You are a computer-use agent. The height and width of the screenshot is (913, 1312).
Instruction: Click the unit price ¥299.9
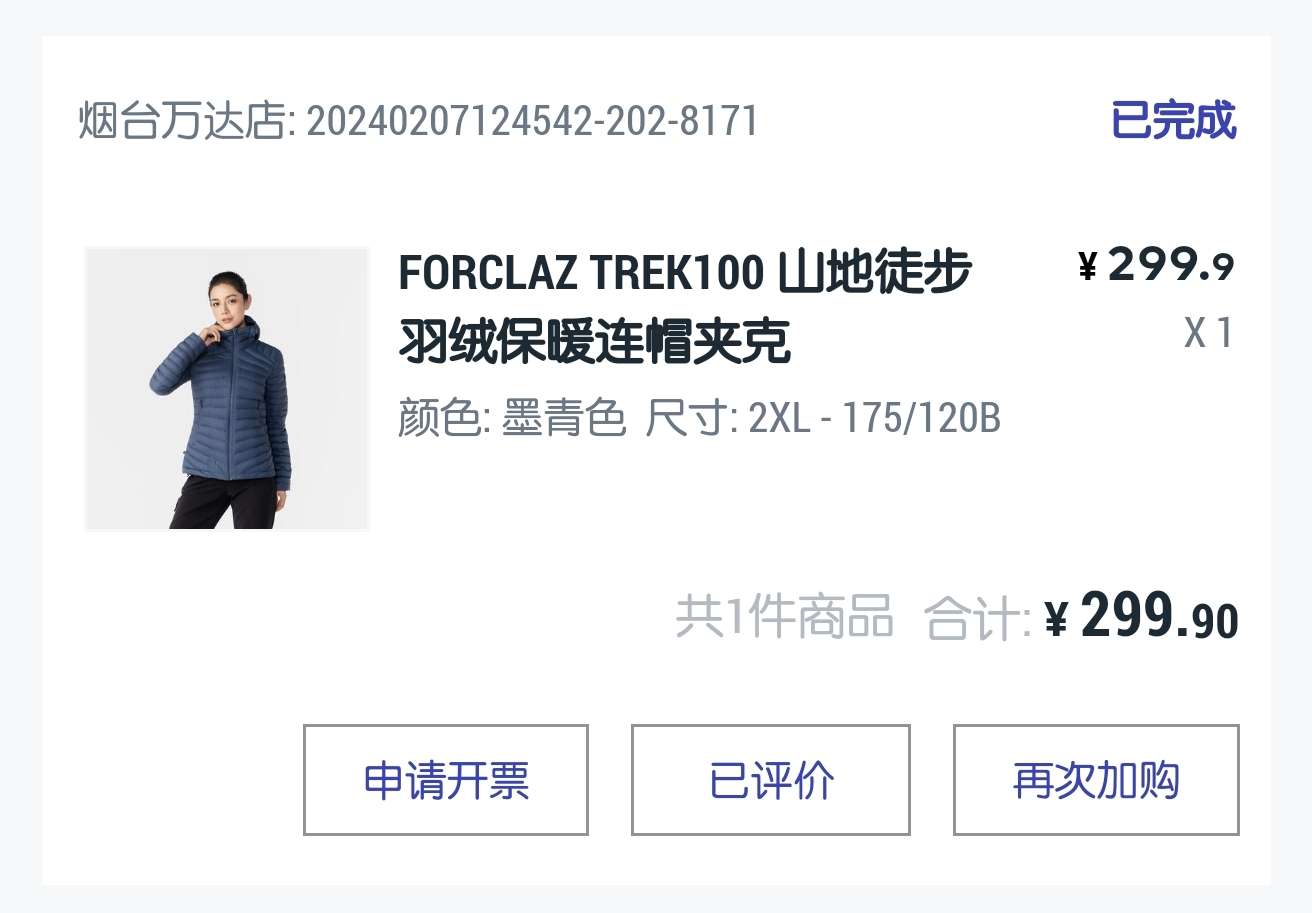1156,265
